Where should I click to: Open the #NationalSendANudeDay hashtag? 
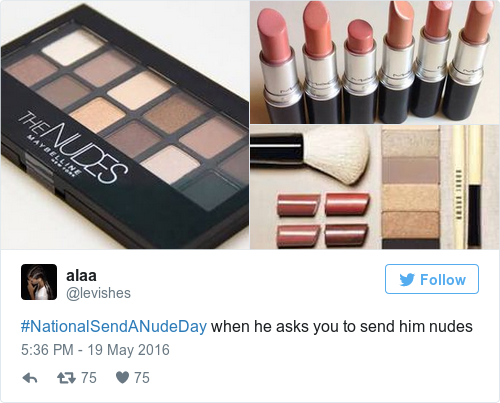(x=114, y=326)
